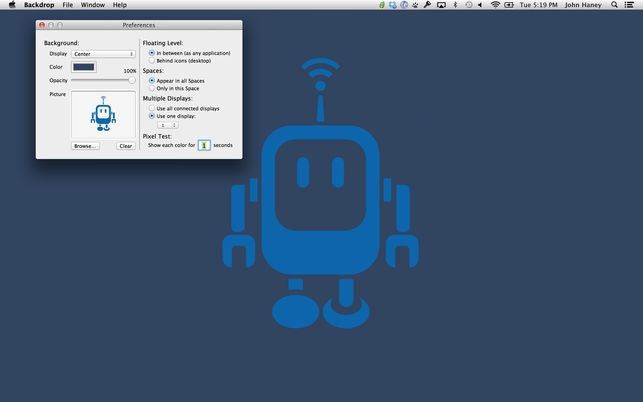
Task: Click the Time Machine clock icon
Action: coord(467,5)
